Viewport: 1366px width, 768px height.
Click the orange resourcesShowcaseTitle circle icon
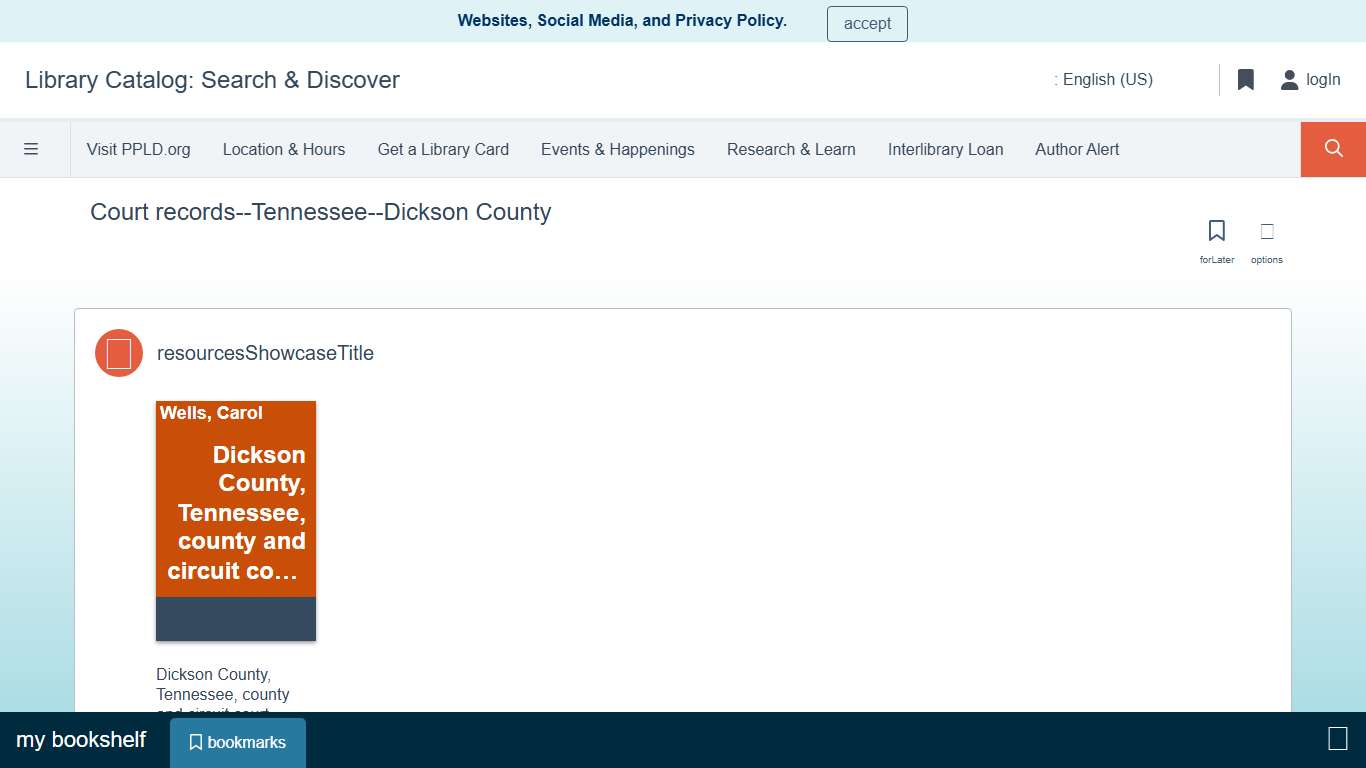(x=118, y=353)
